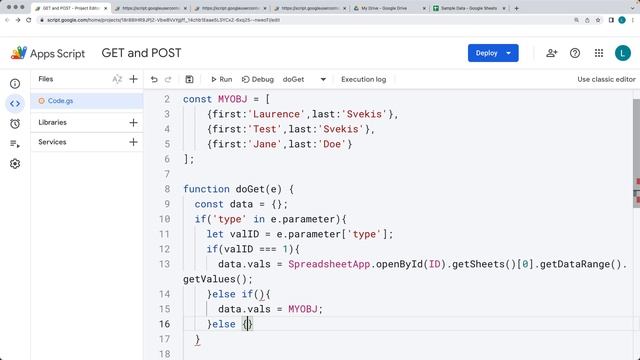Viewport: 640px width, 360px height.
Task: Open the Execution log
Action: click(363, 80)
